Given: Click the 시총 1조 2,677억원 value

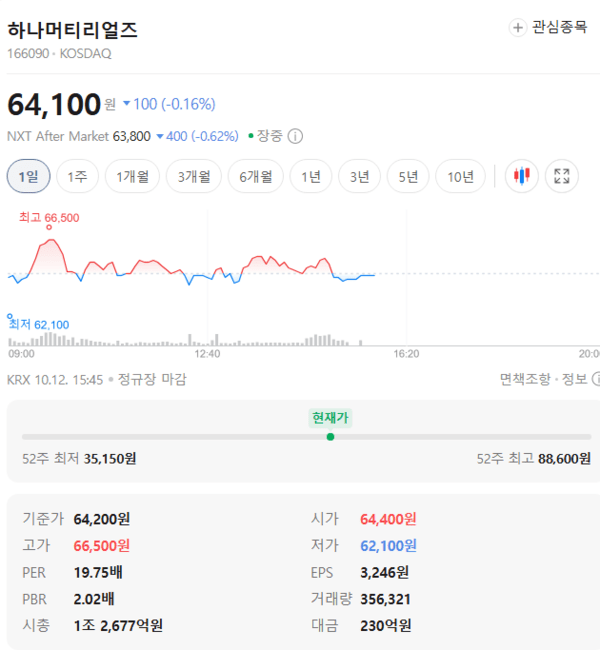Looking at the screenshot, I should [x=118, y=626].
